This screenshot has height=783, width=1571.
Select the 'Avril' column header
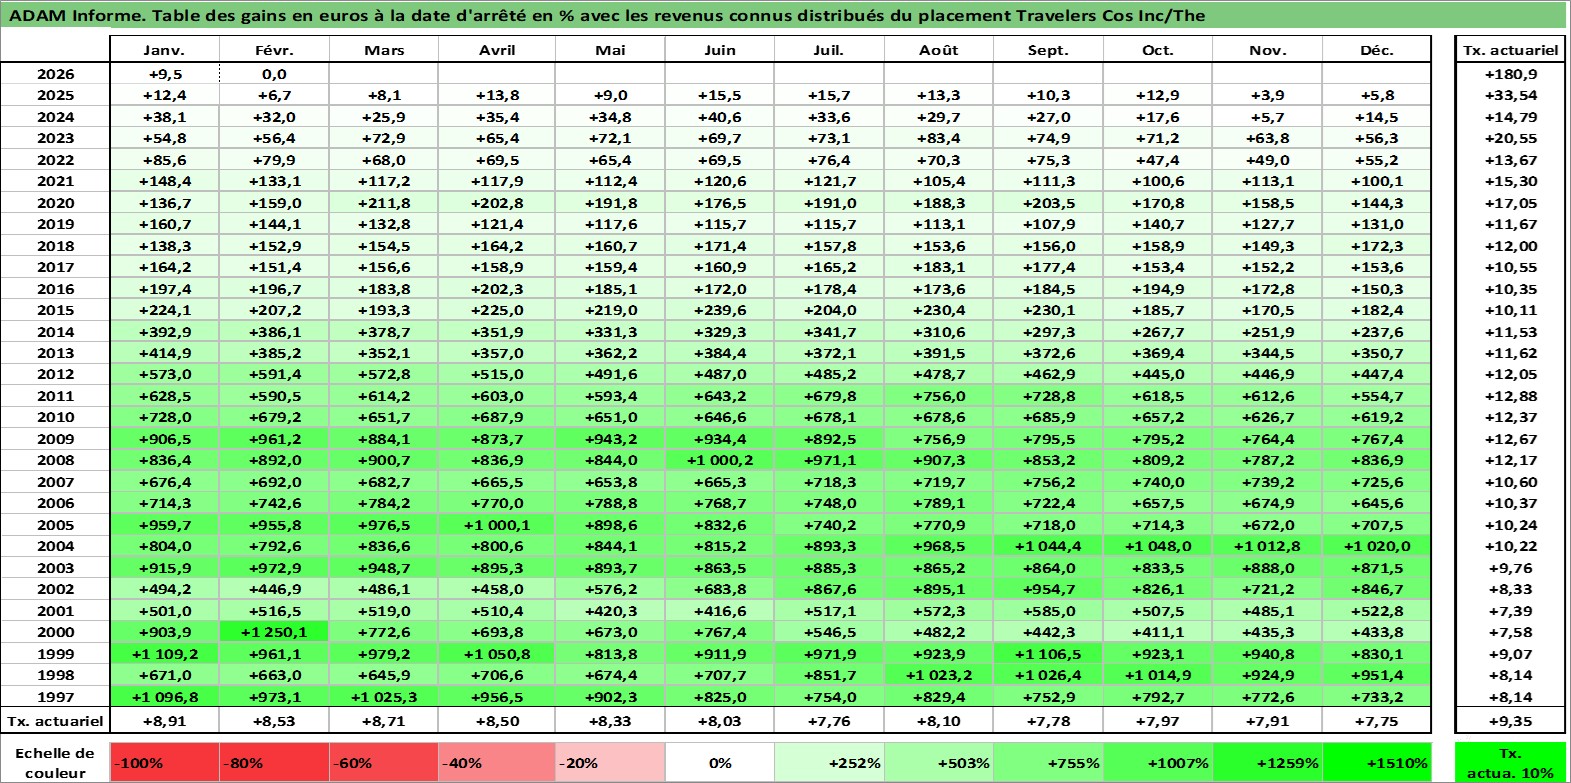497,50
